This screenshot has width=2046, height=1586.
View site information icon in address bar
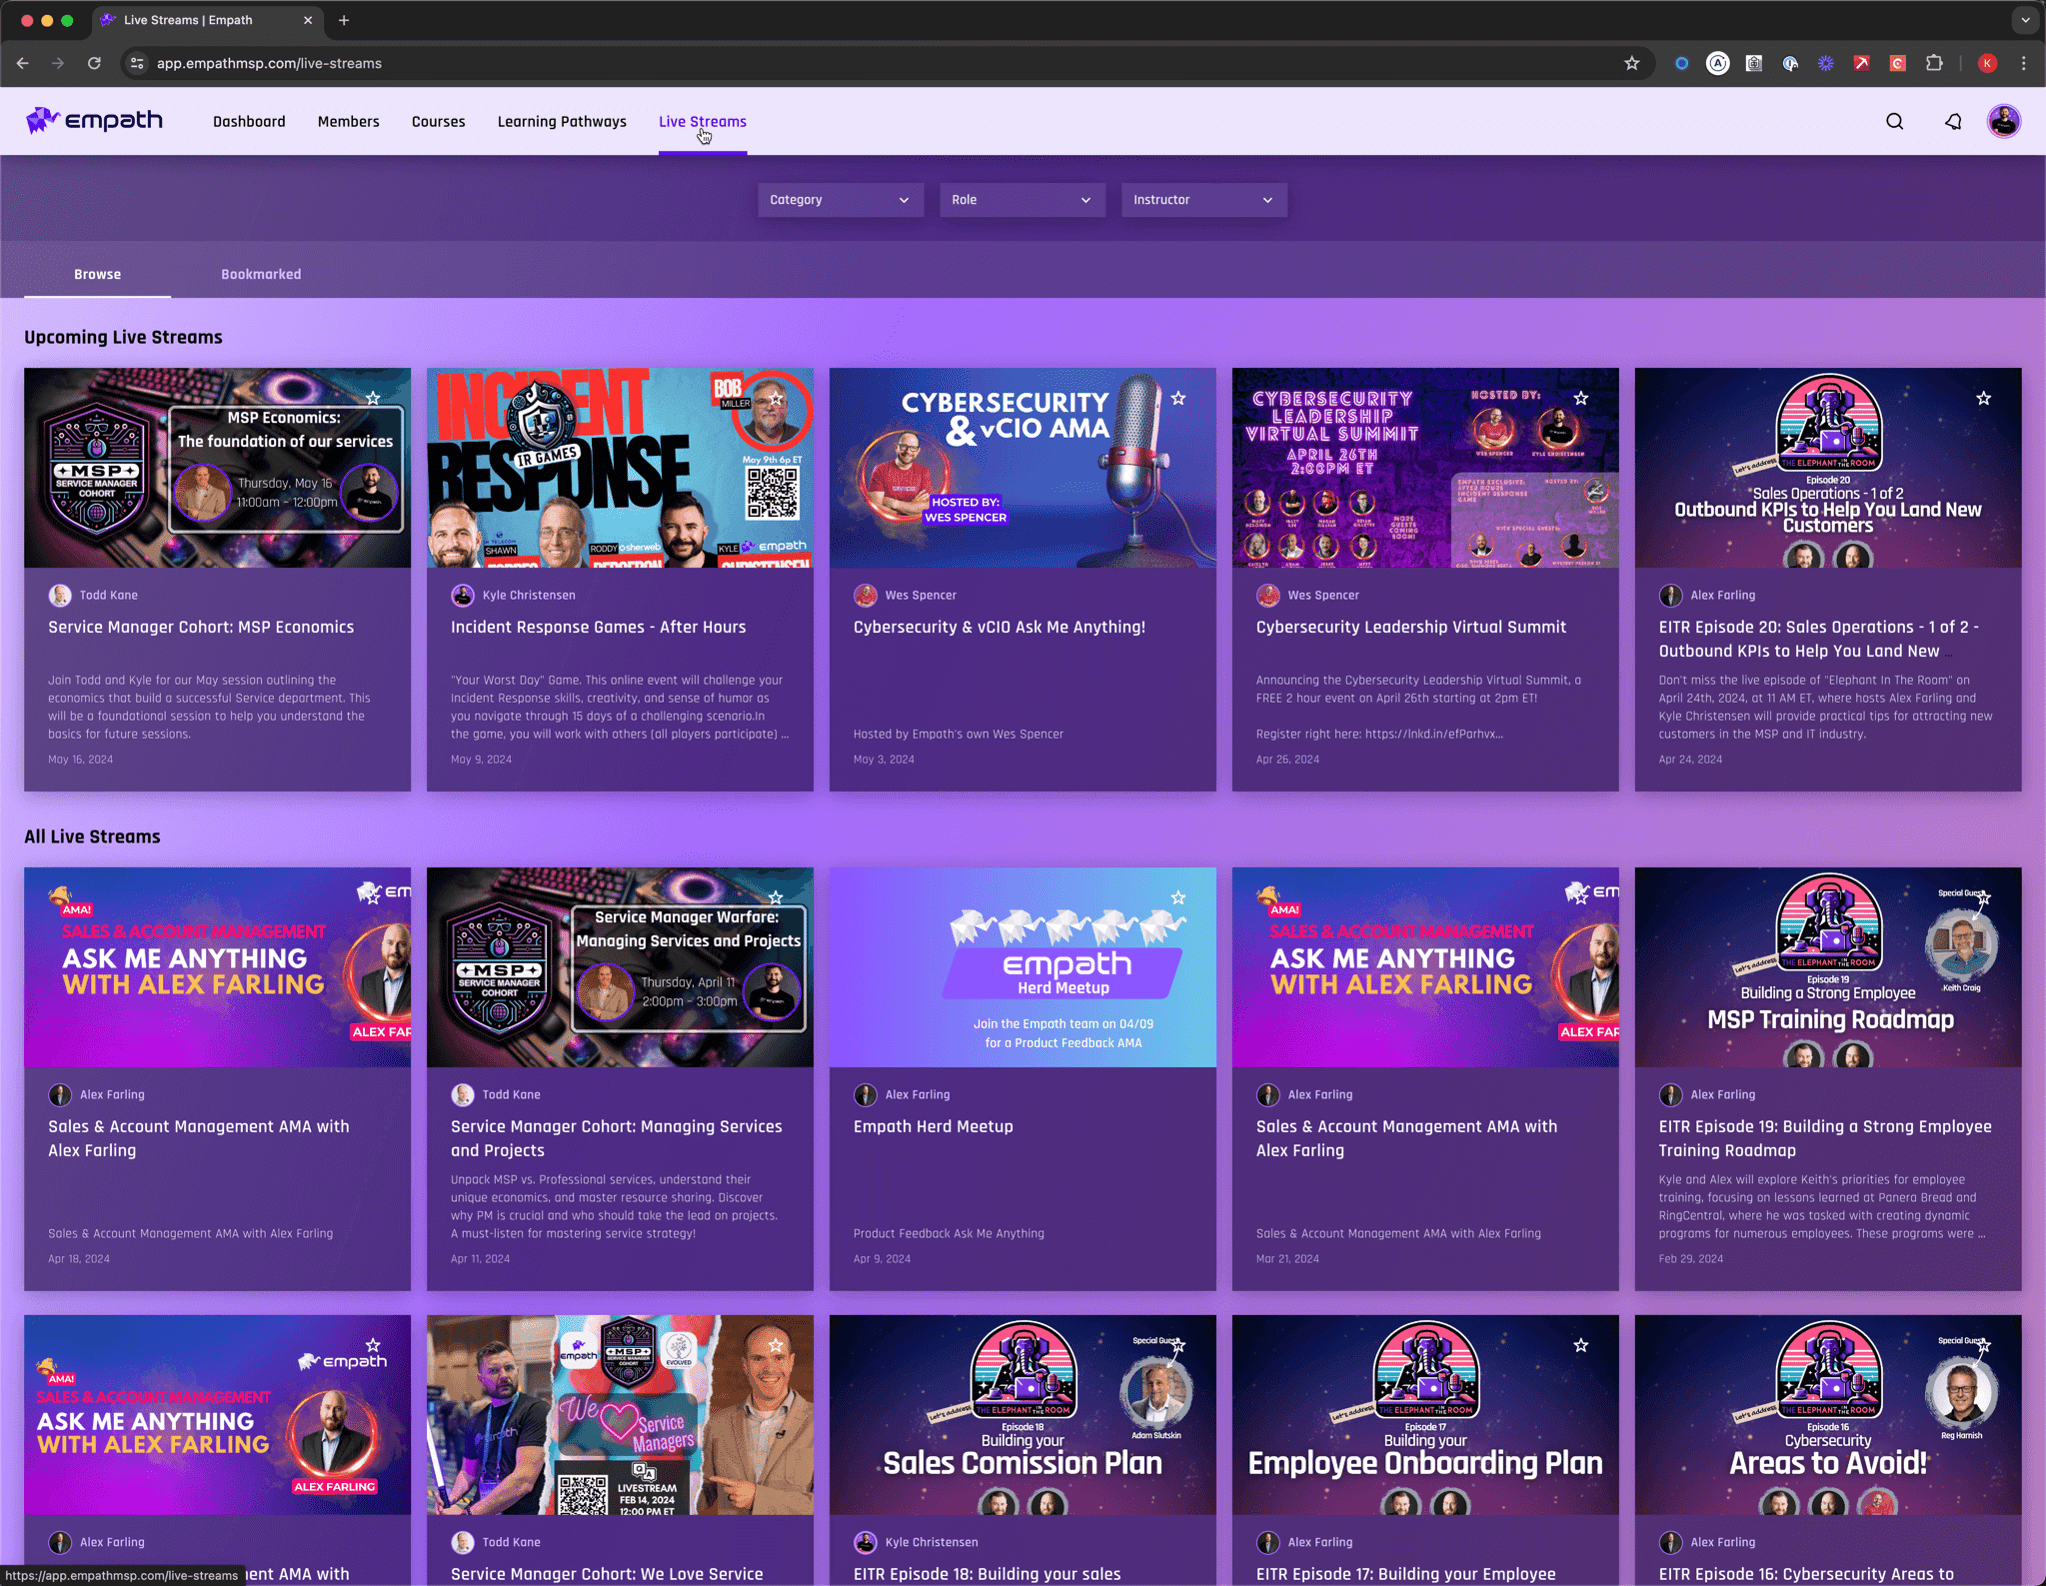[x=138, y=63]
